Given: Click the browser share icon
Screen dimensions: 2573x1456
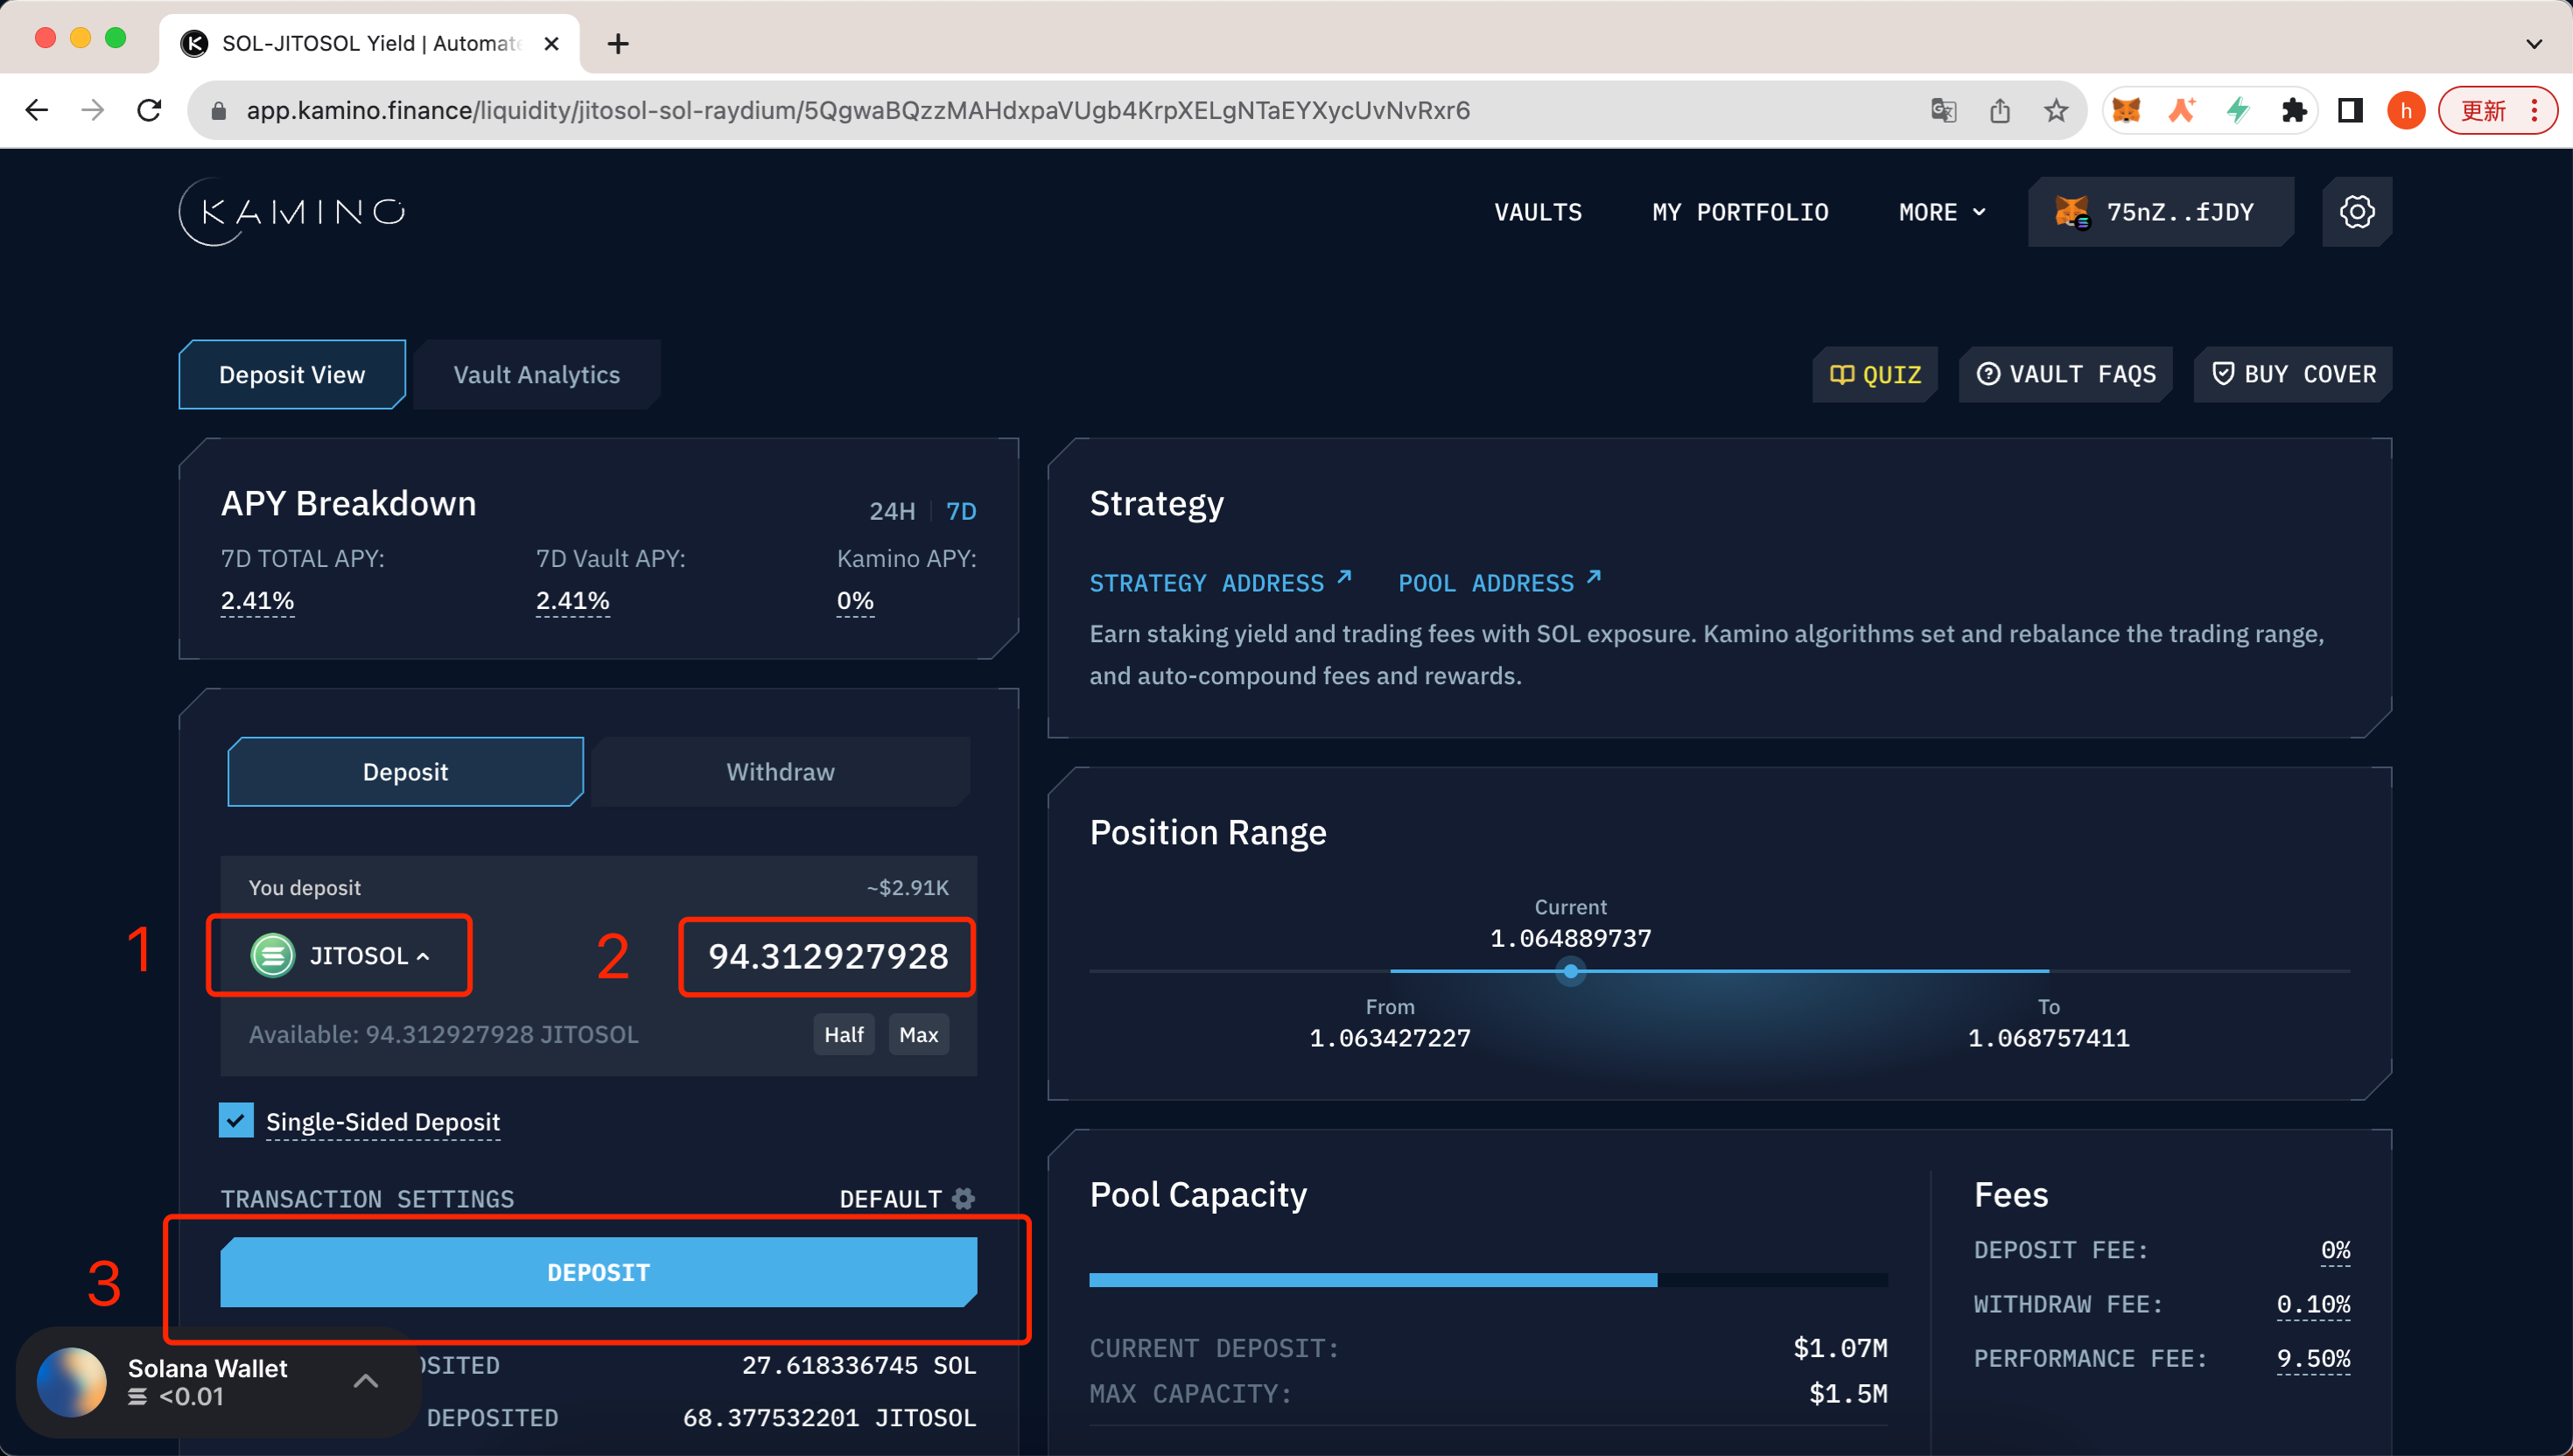Looking at the screenshot, I should tap(2000, 110).
